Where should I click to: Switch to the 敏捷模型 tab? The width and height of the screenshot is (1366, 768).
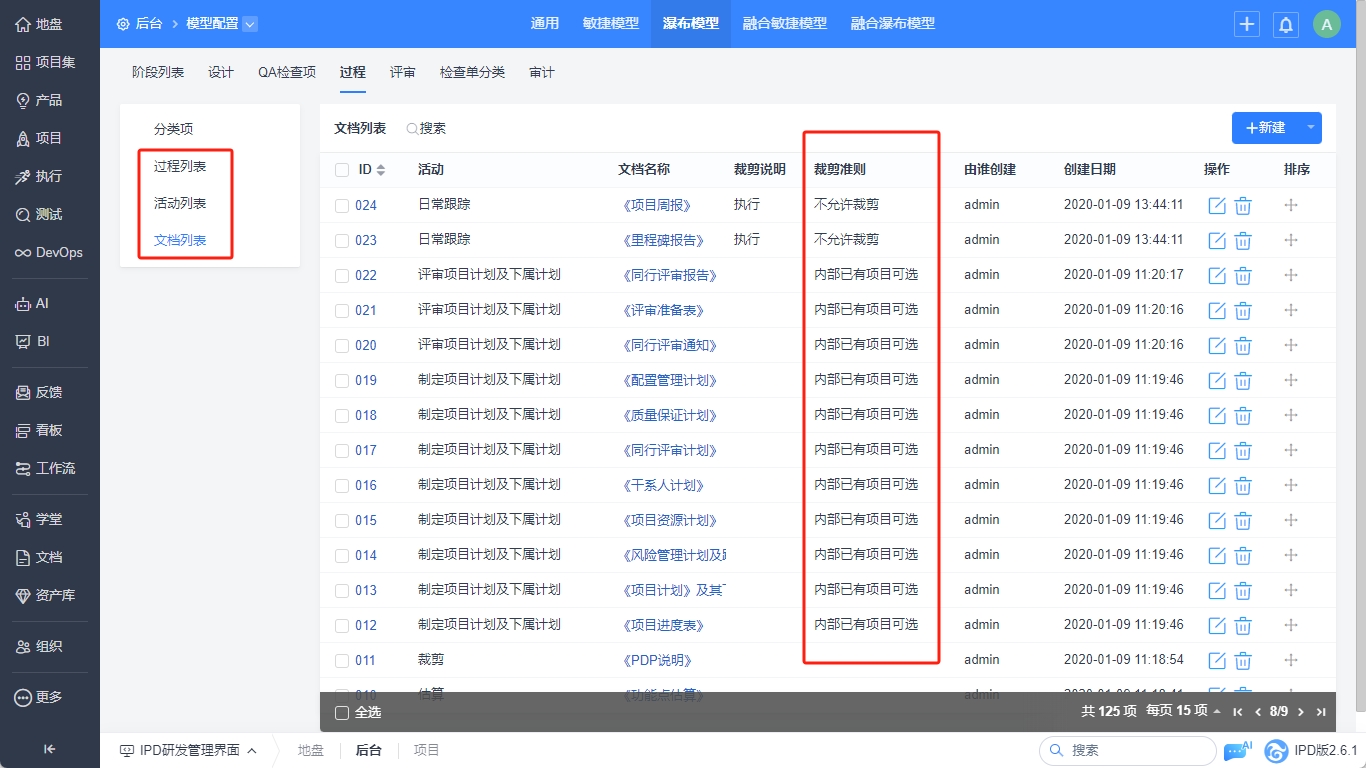click(610, 23)
